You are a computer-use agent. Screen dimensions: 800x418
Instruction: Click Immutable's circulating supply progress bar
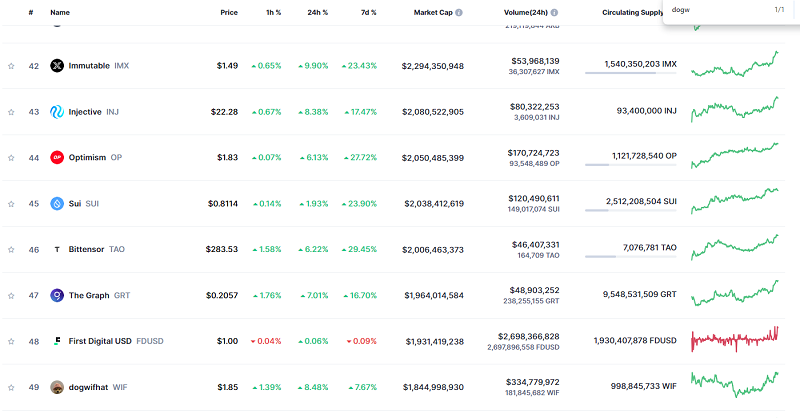pos(629,74)
